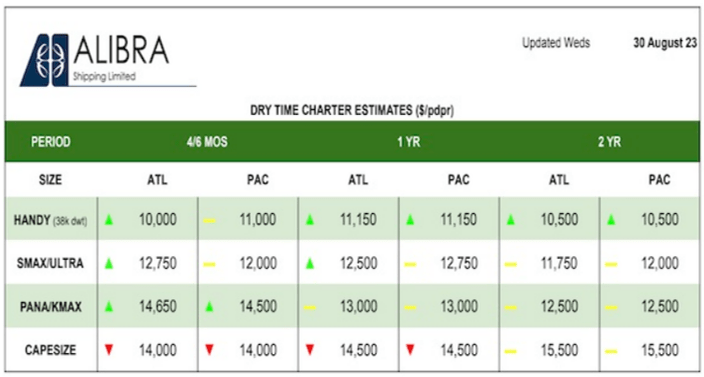This screenshot has width=704, height=377.
Task: Click yellow dash next to Handy 11,000 PAC
Action: coord(209,220)
